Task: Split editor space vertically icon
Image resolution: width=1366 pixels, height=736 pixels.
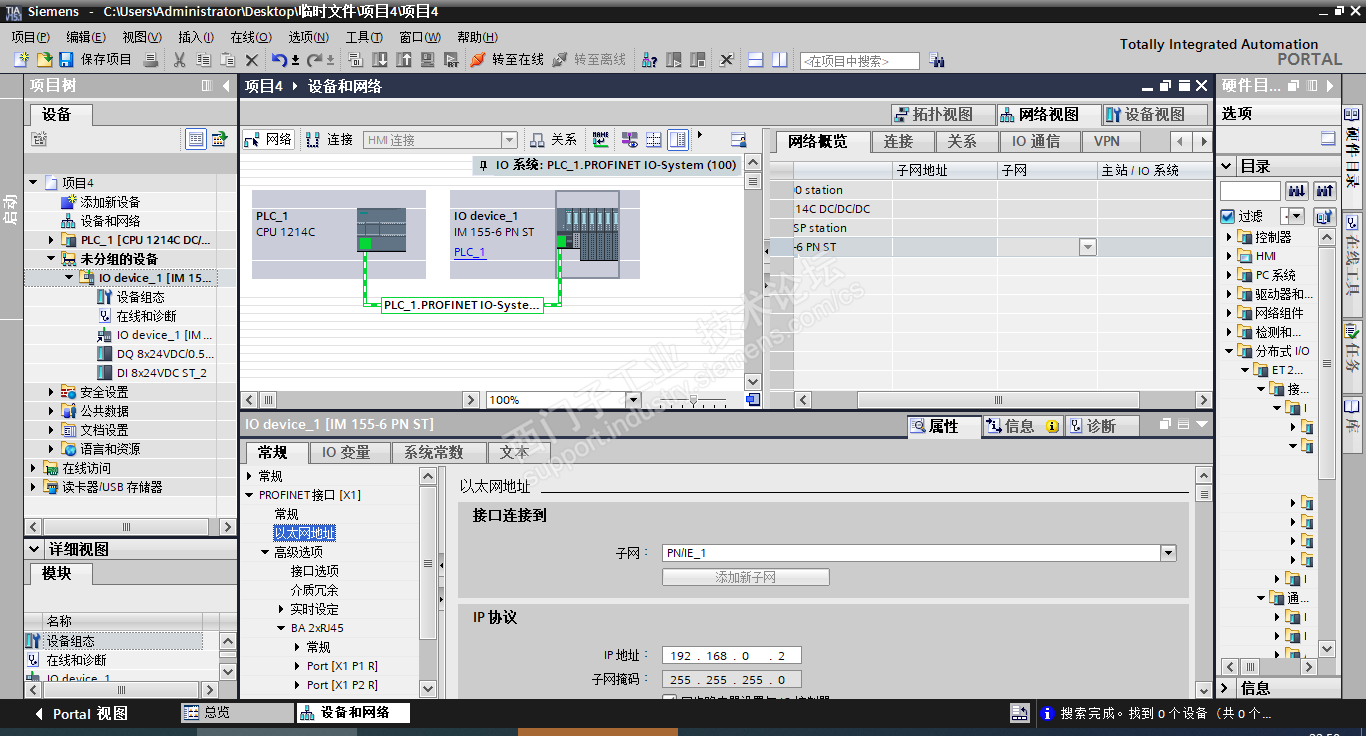Action: pyautogui.click(x=780, y=60)
